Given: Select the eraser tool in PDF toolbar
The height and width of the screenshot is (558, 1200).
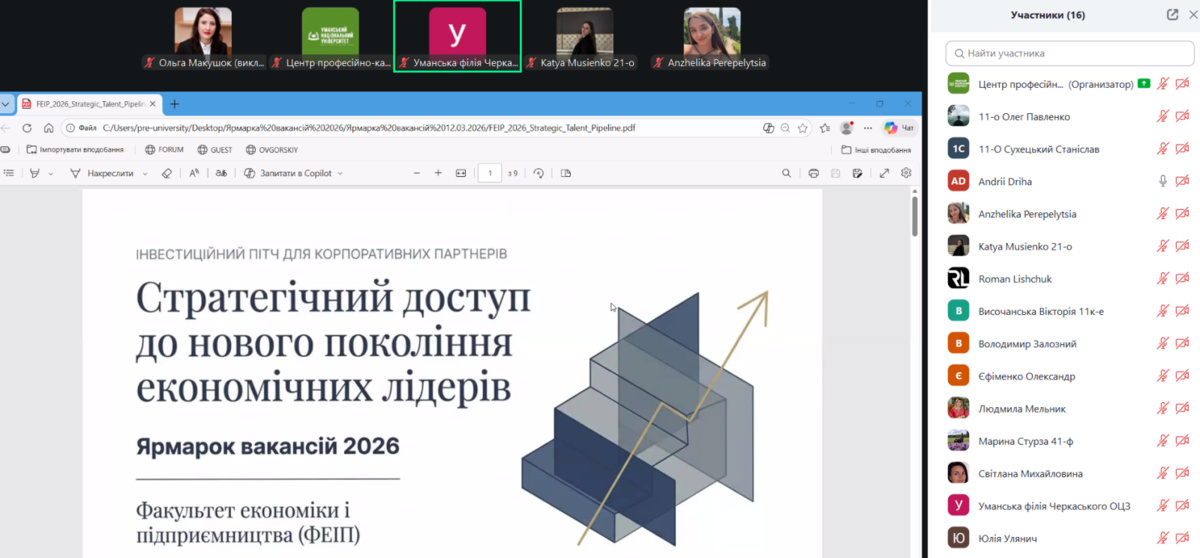Looking at the screenshot, I should [x=167, y=173].
